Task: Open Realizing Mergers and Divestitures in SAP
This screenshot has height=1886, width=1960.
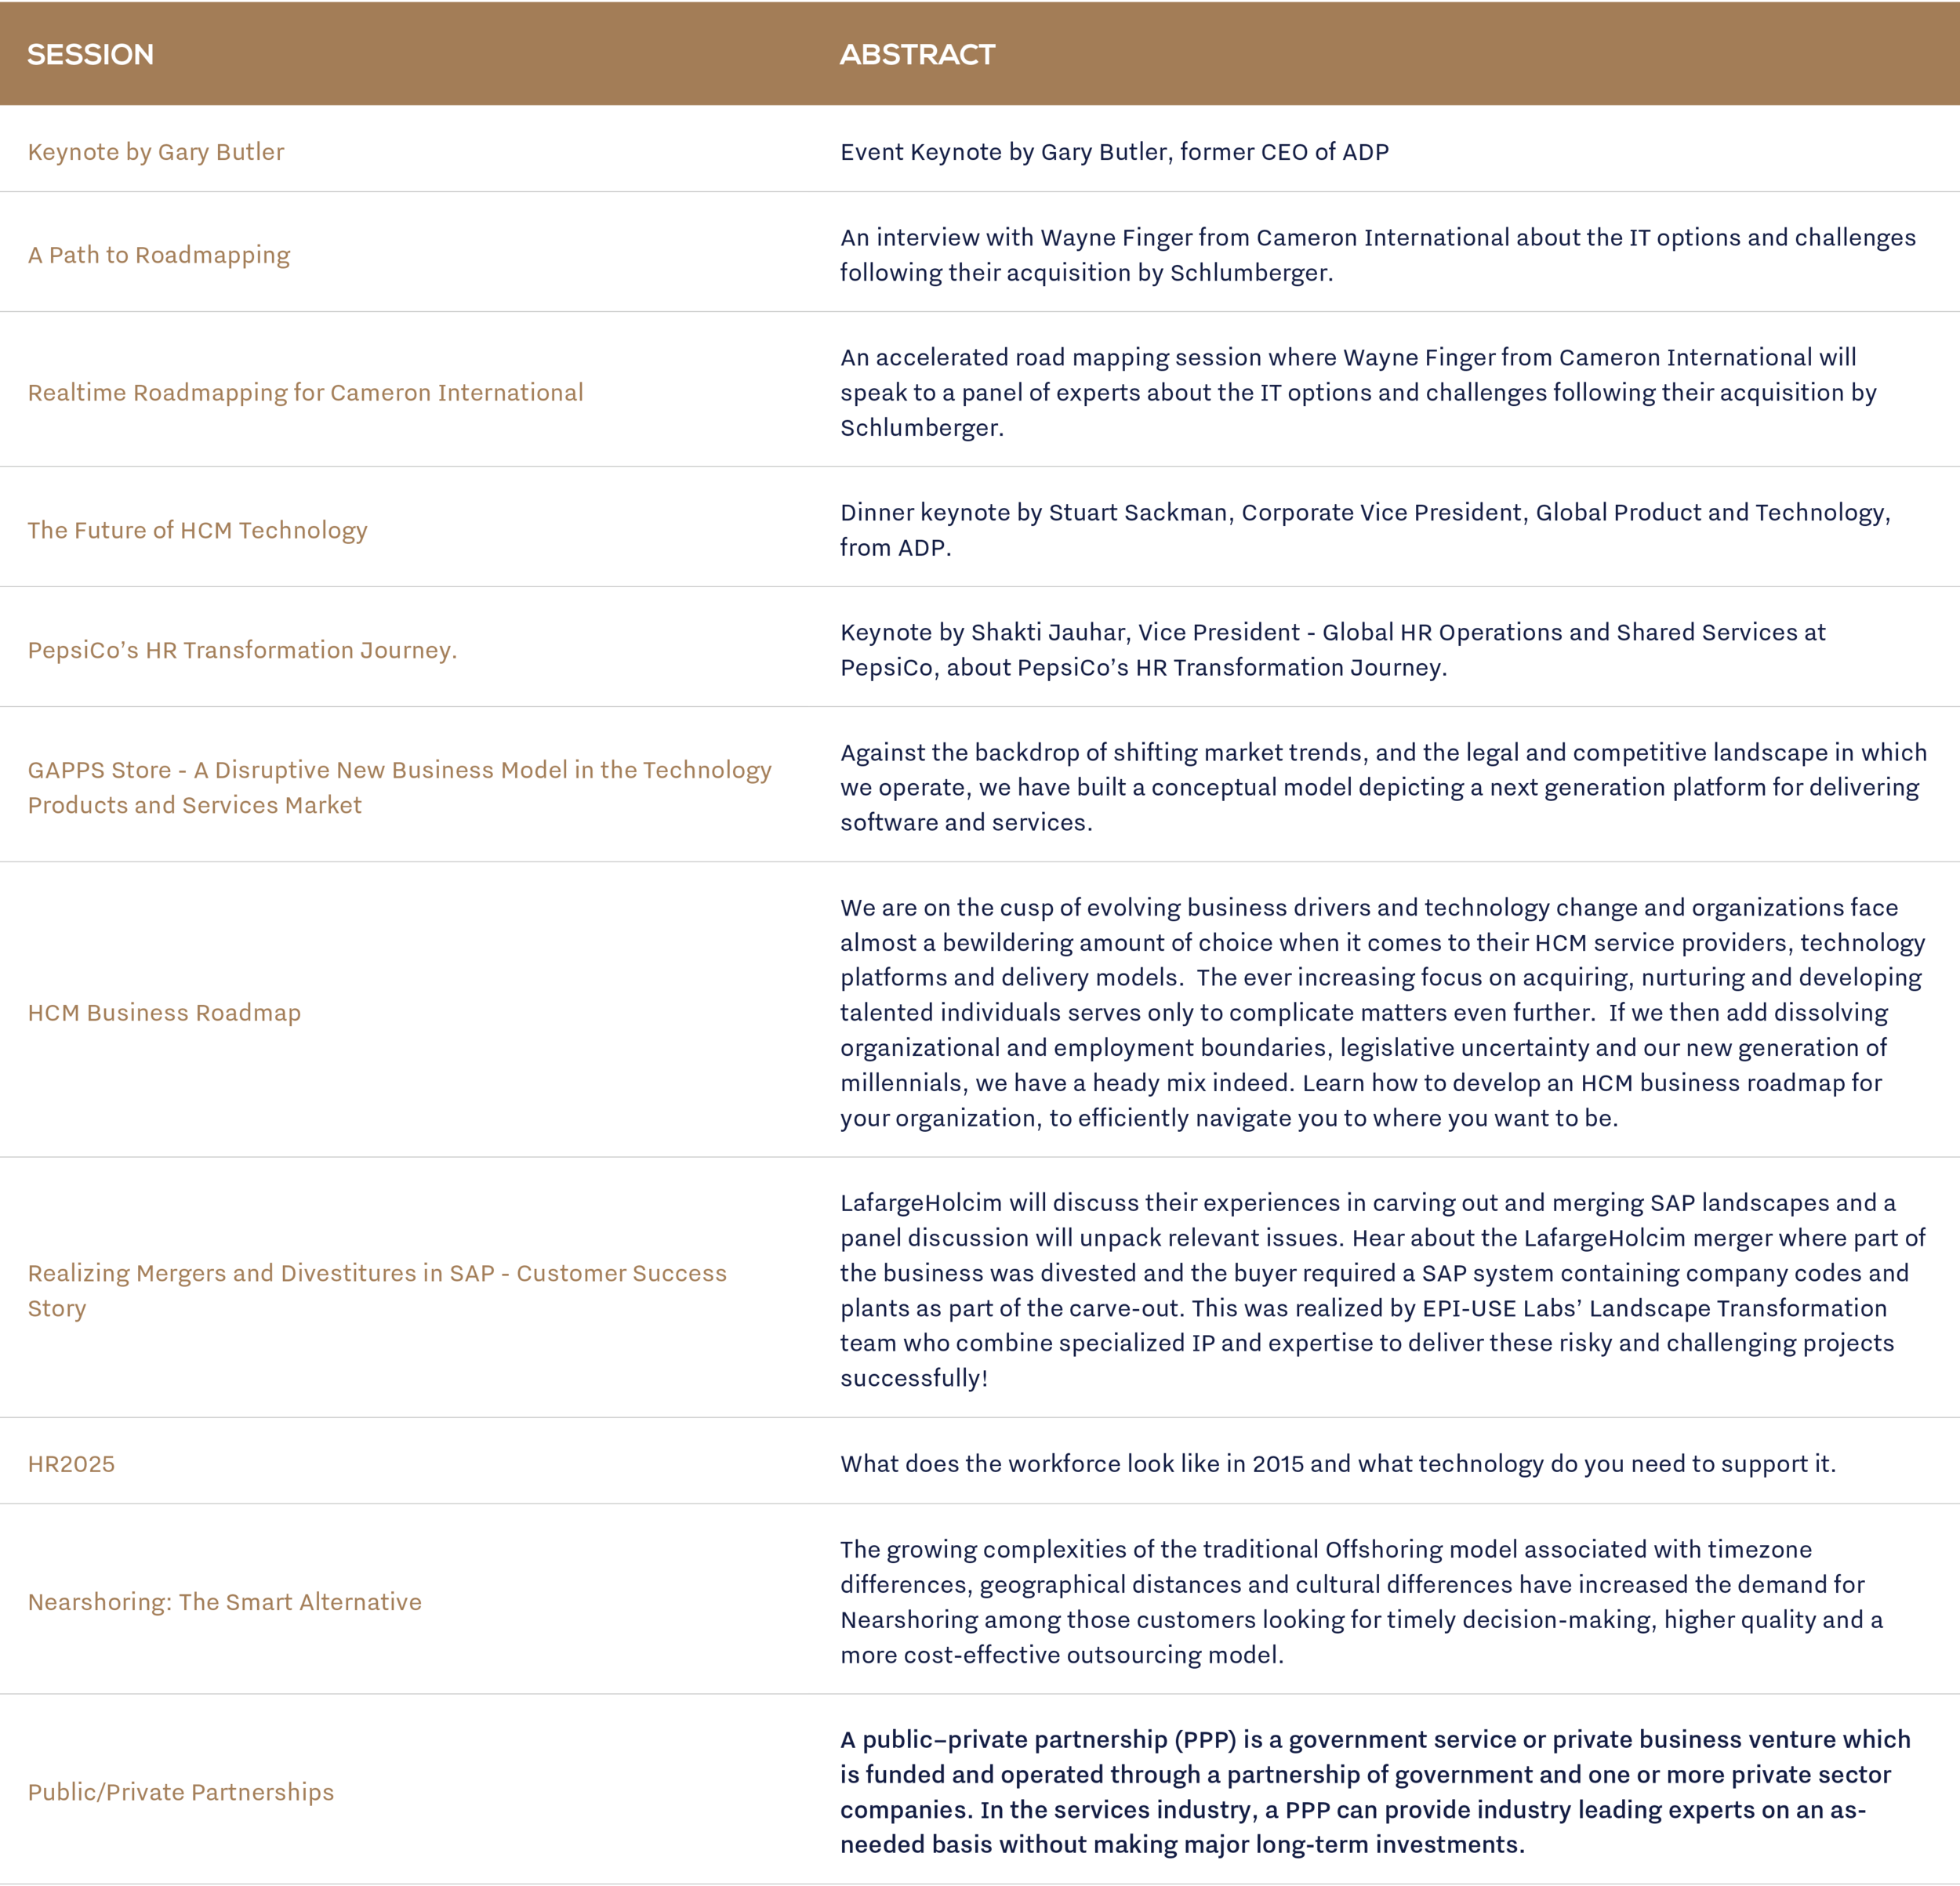Action: [377, 1290]
